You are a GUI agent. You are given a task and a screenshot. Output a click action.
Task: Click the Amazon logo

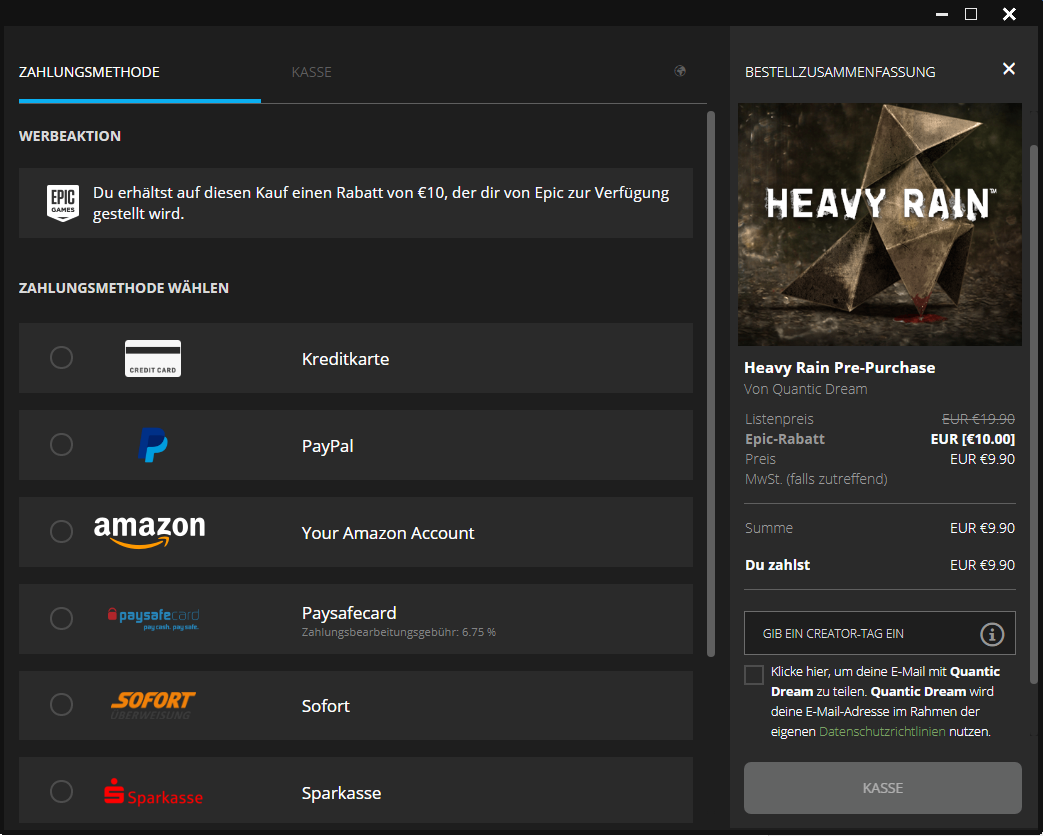click(149, 531)
